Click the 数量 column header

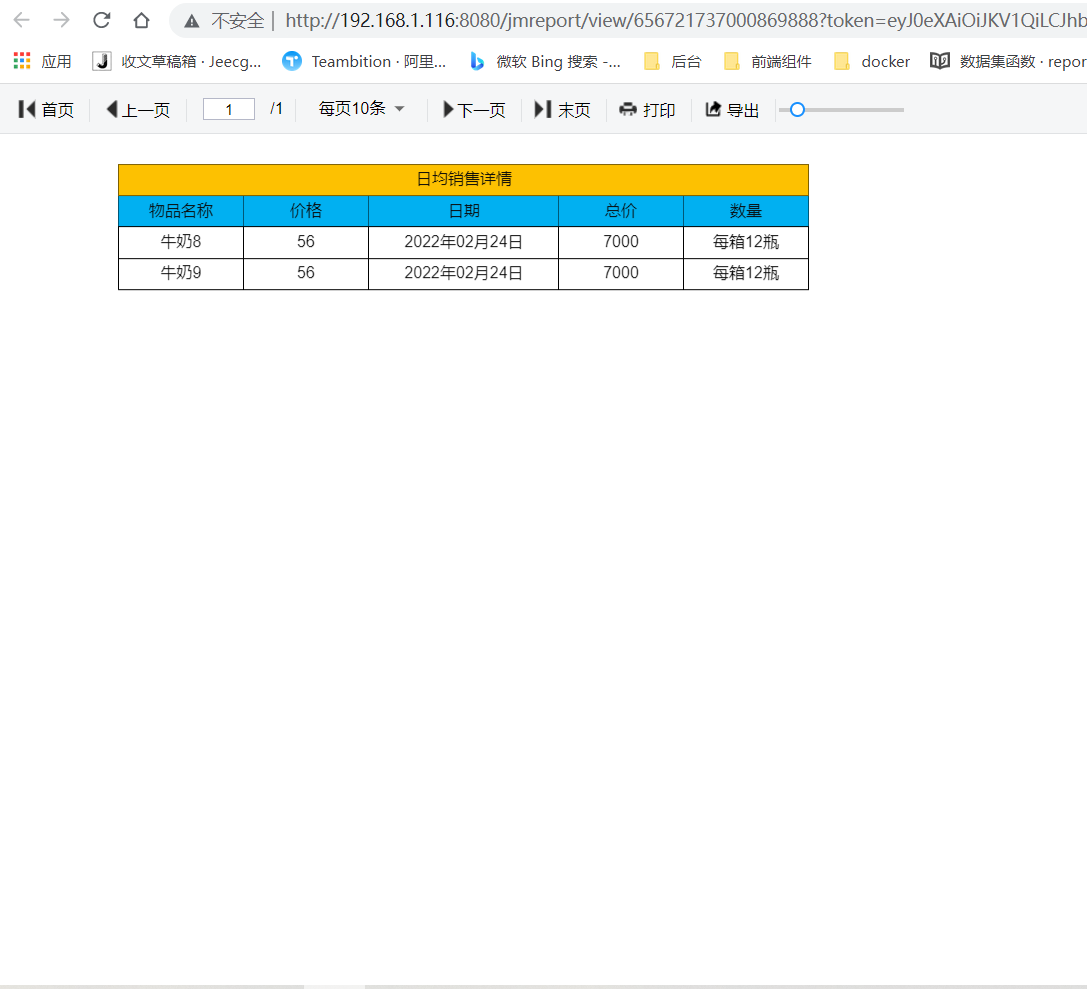pos(746,211)
